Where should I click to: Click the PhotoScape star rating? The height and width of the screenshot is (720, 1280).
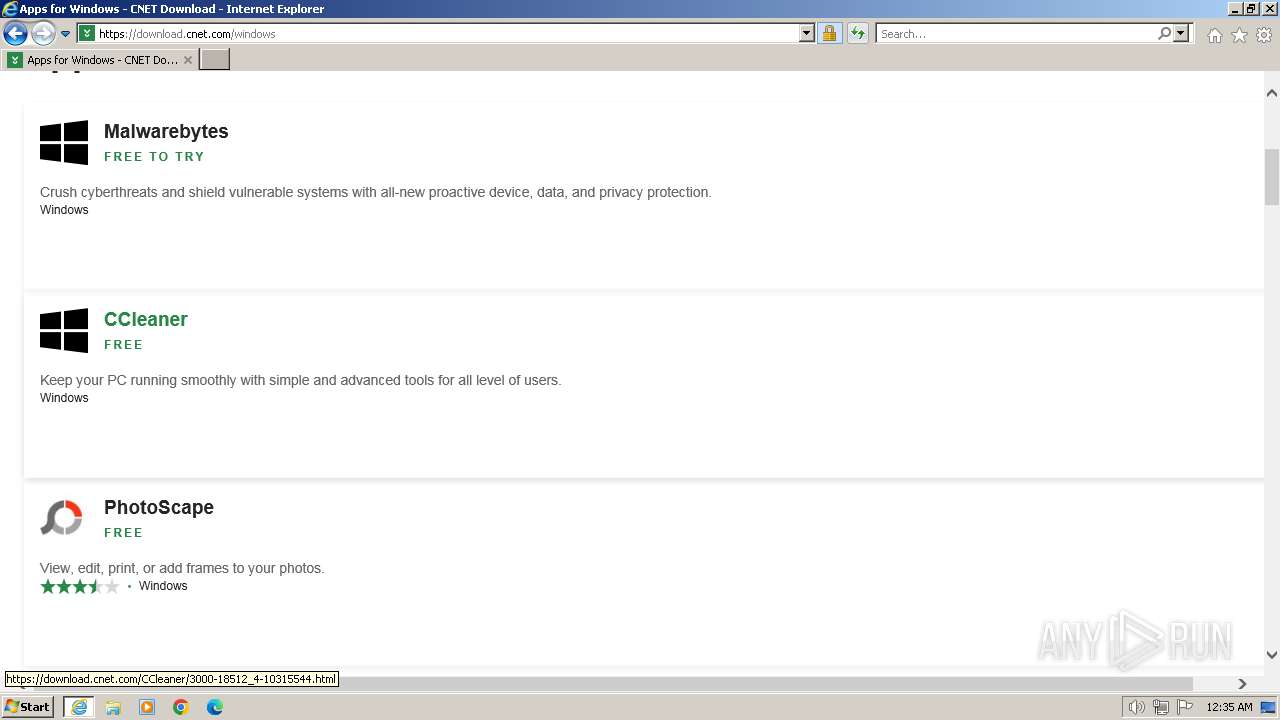[79, 586]
